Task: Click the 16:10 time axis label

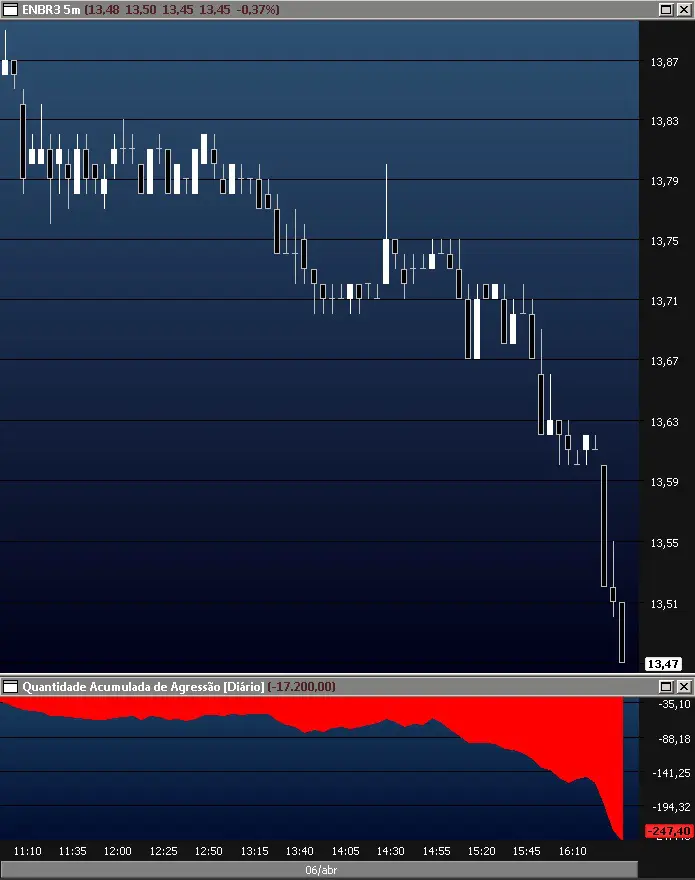Action: 572,851
